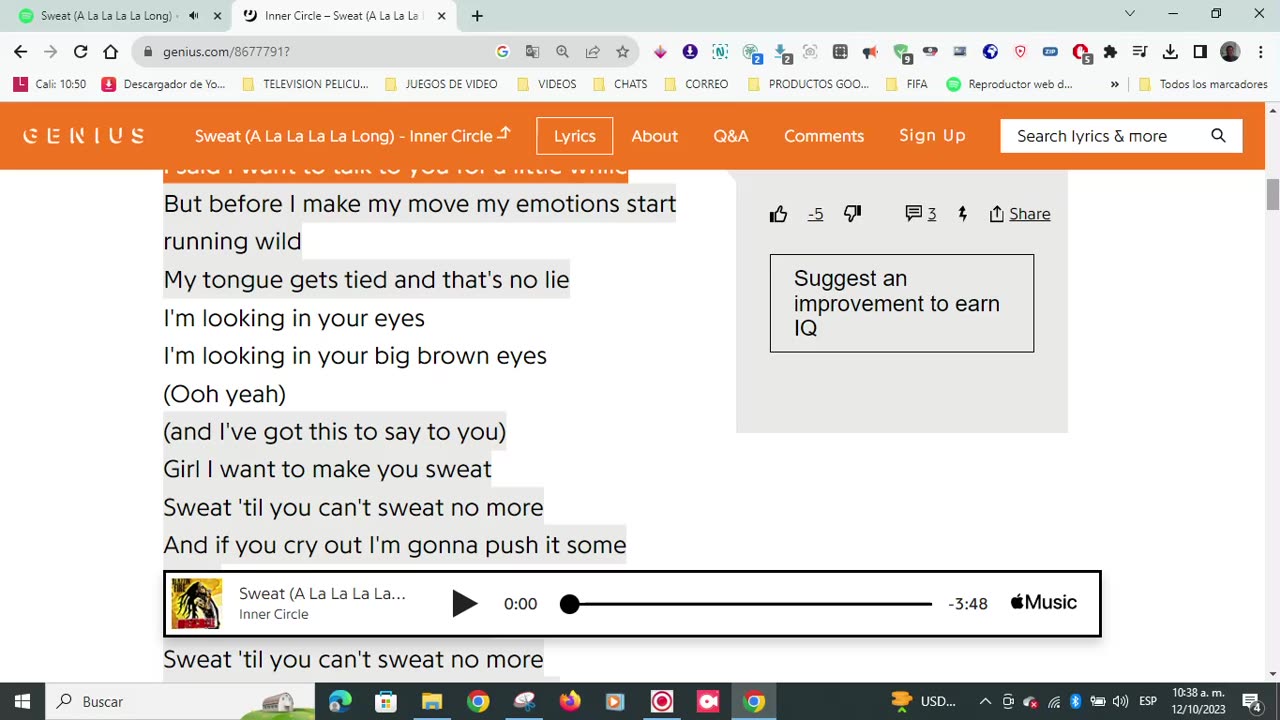Open the album art thumbnail in player
1280x720 pixels.
click(196, 603)
